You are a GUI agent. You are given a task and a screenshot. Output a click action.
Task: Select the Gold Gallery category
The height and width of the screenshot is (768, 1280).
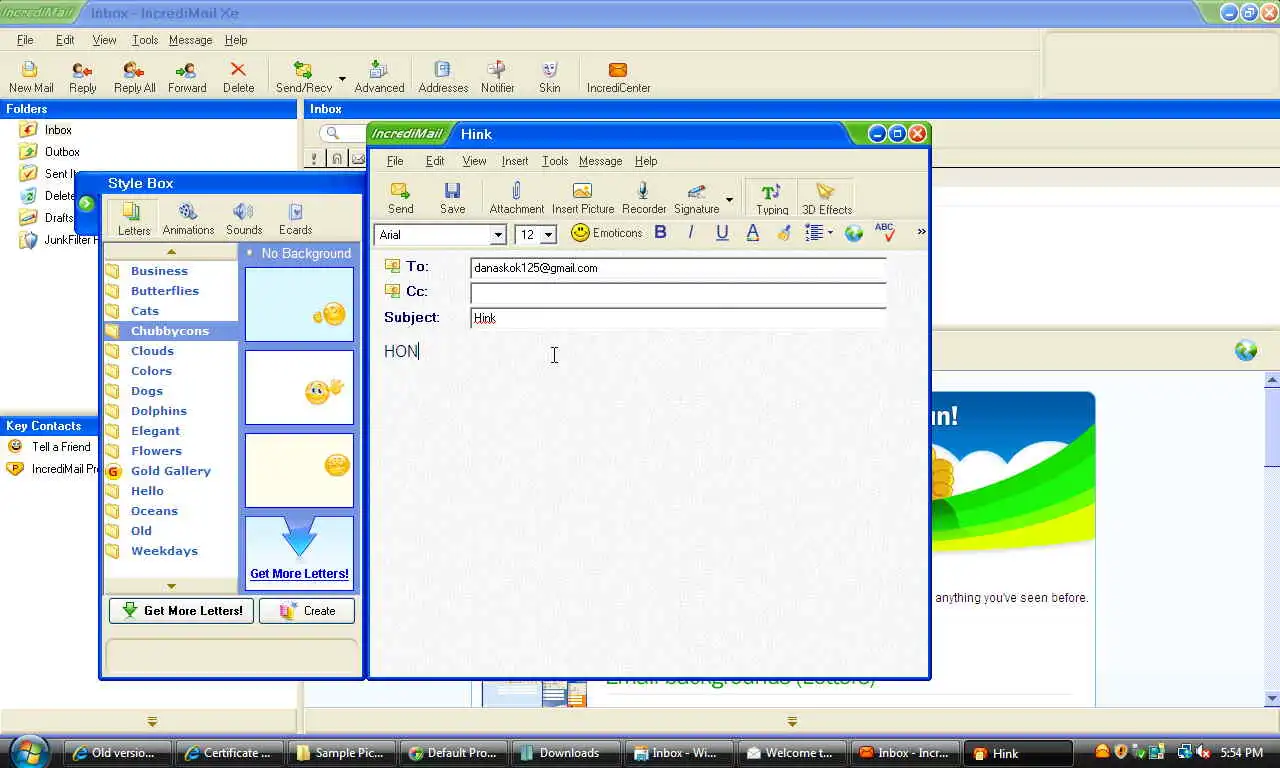[x=170, y=471]
